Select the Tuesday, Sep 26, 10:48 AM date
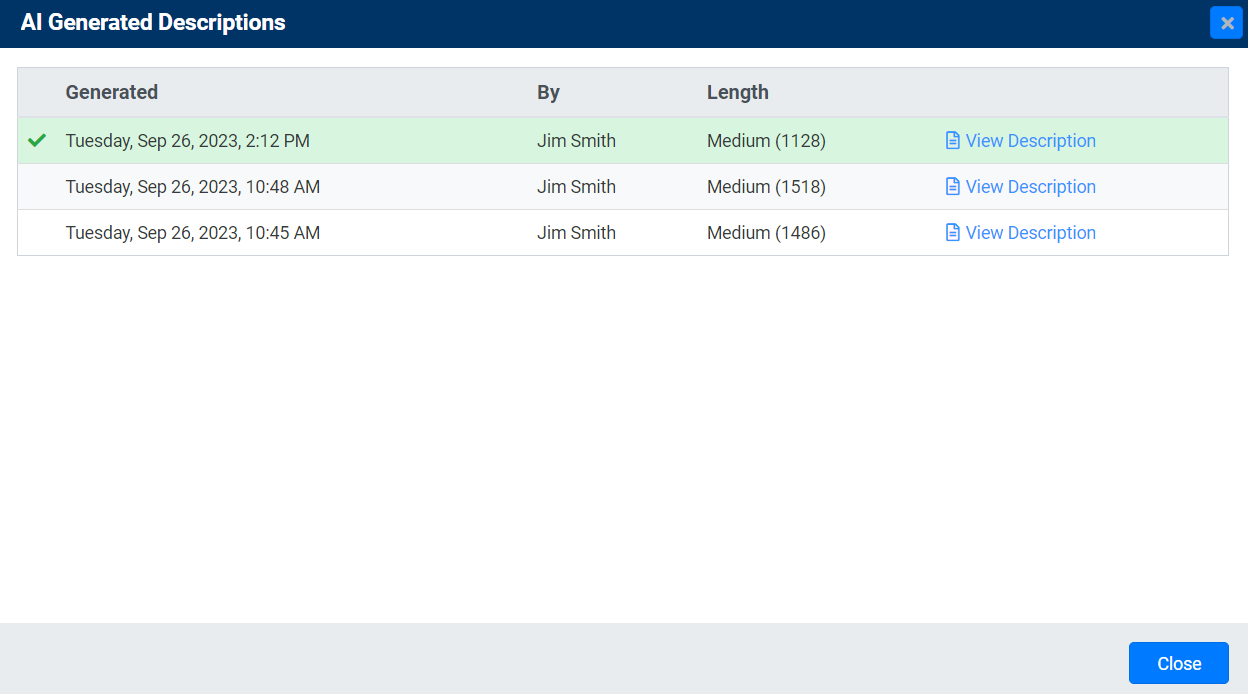 (x=192, y=187)
